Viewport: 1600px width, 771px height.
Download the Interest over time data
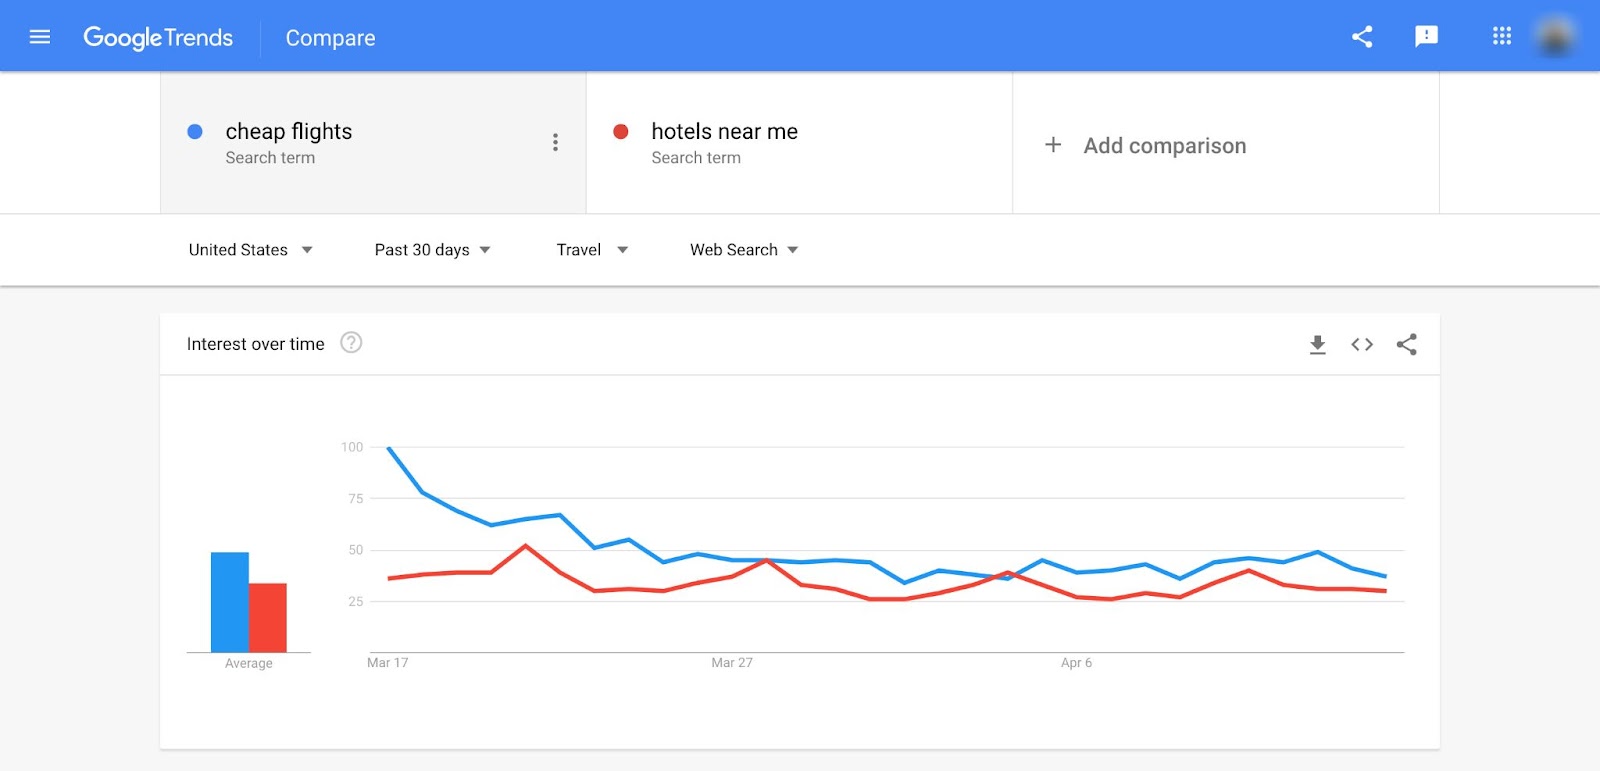1318,345
